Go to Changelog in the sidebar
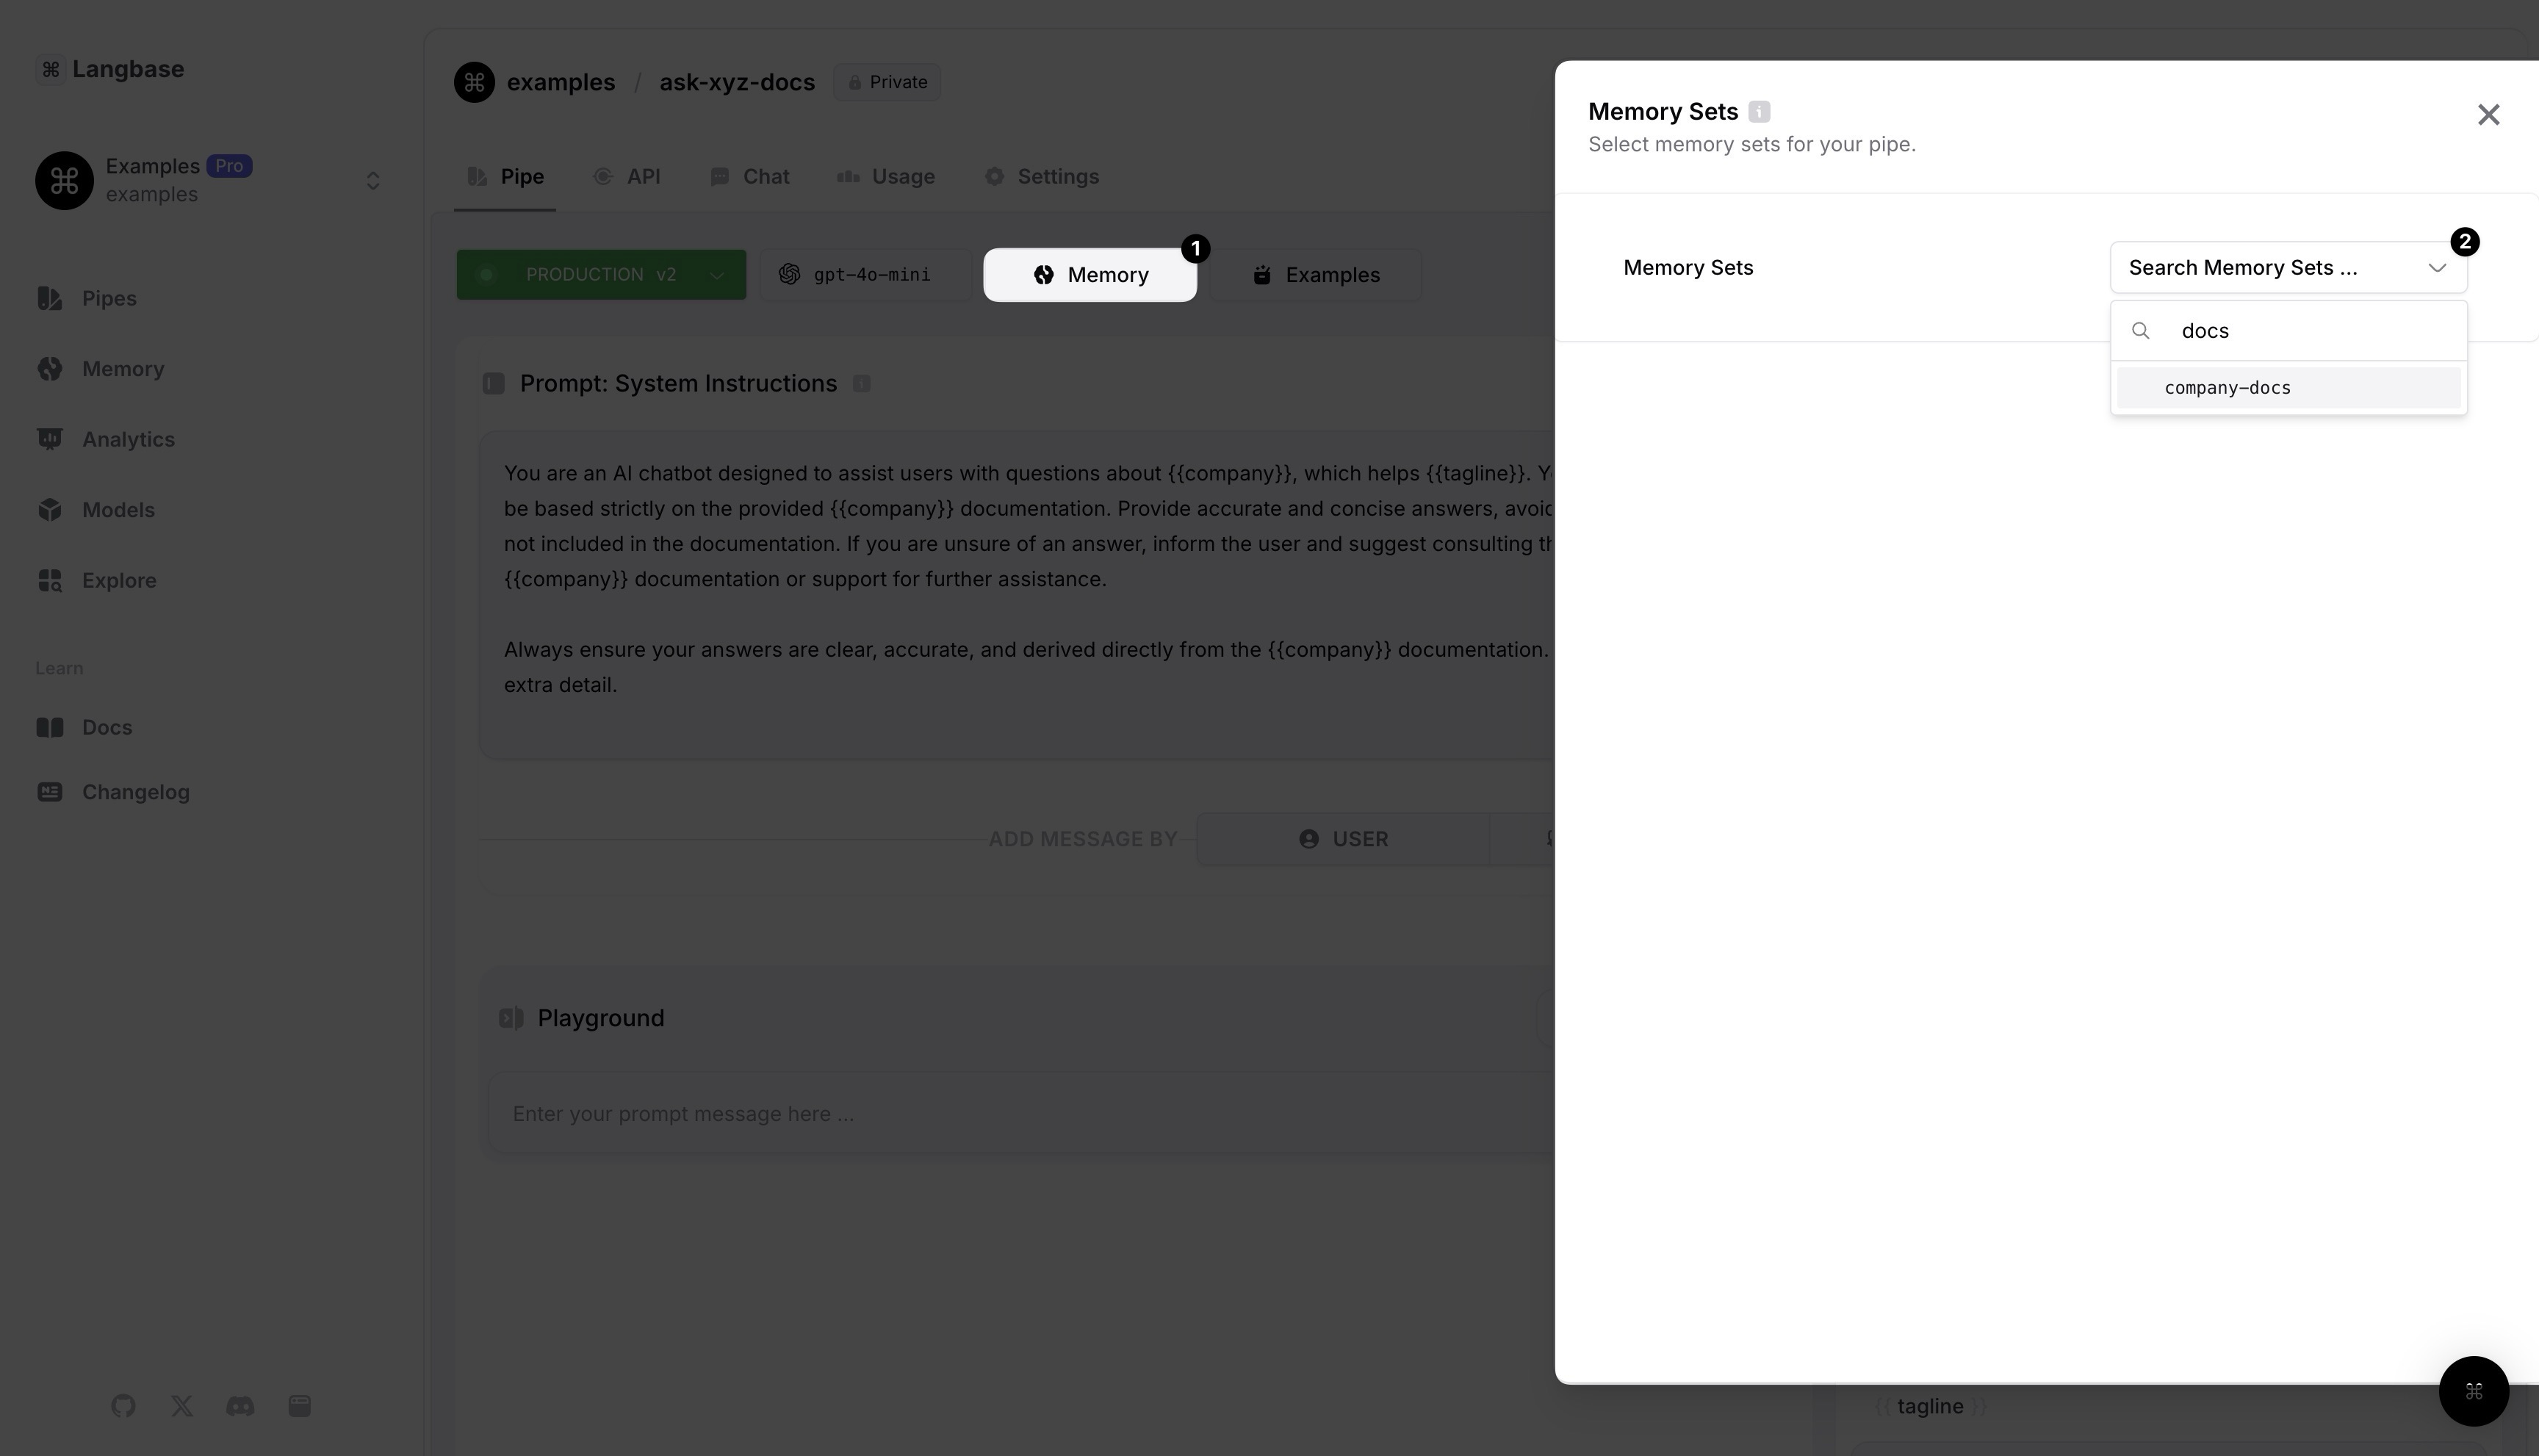The width and height of the screenshot is (2539, 1456). tap(135, 792)
